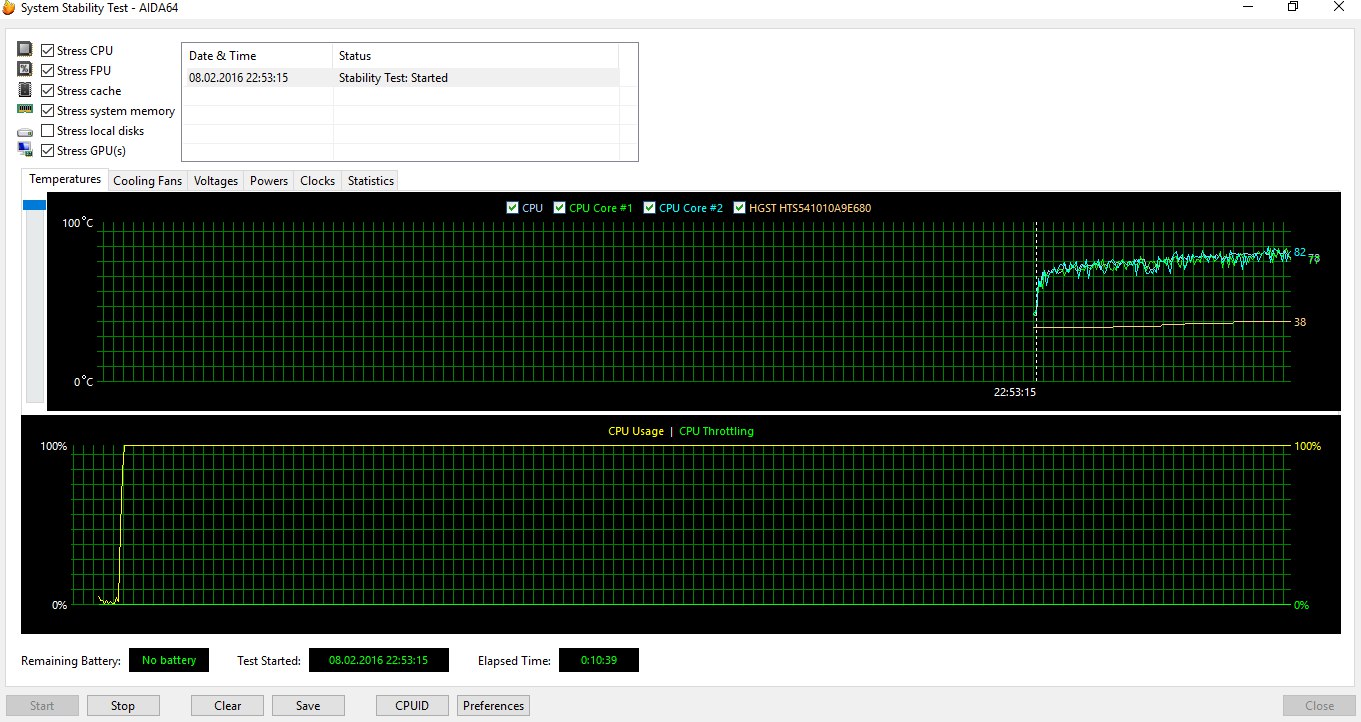Screen dimensions: 1361x722
Task: Click the 22:53:15 time marker on temperature graph
Action: pyautogui.click(x=1014, y=392)
